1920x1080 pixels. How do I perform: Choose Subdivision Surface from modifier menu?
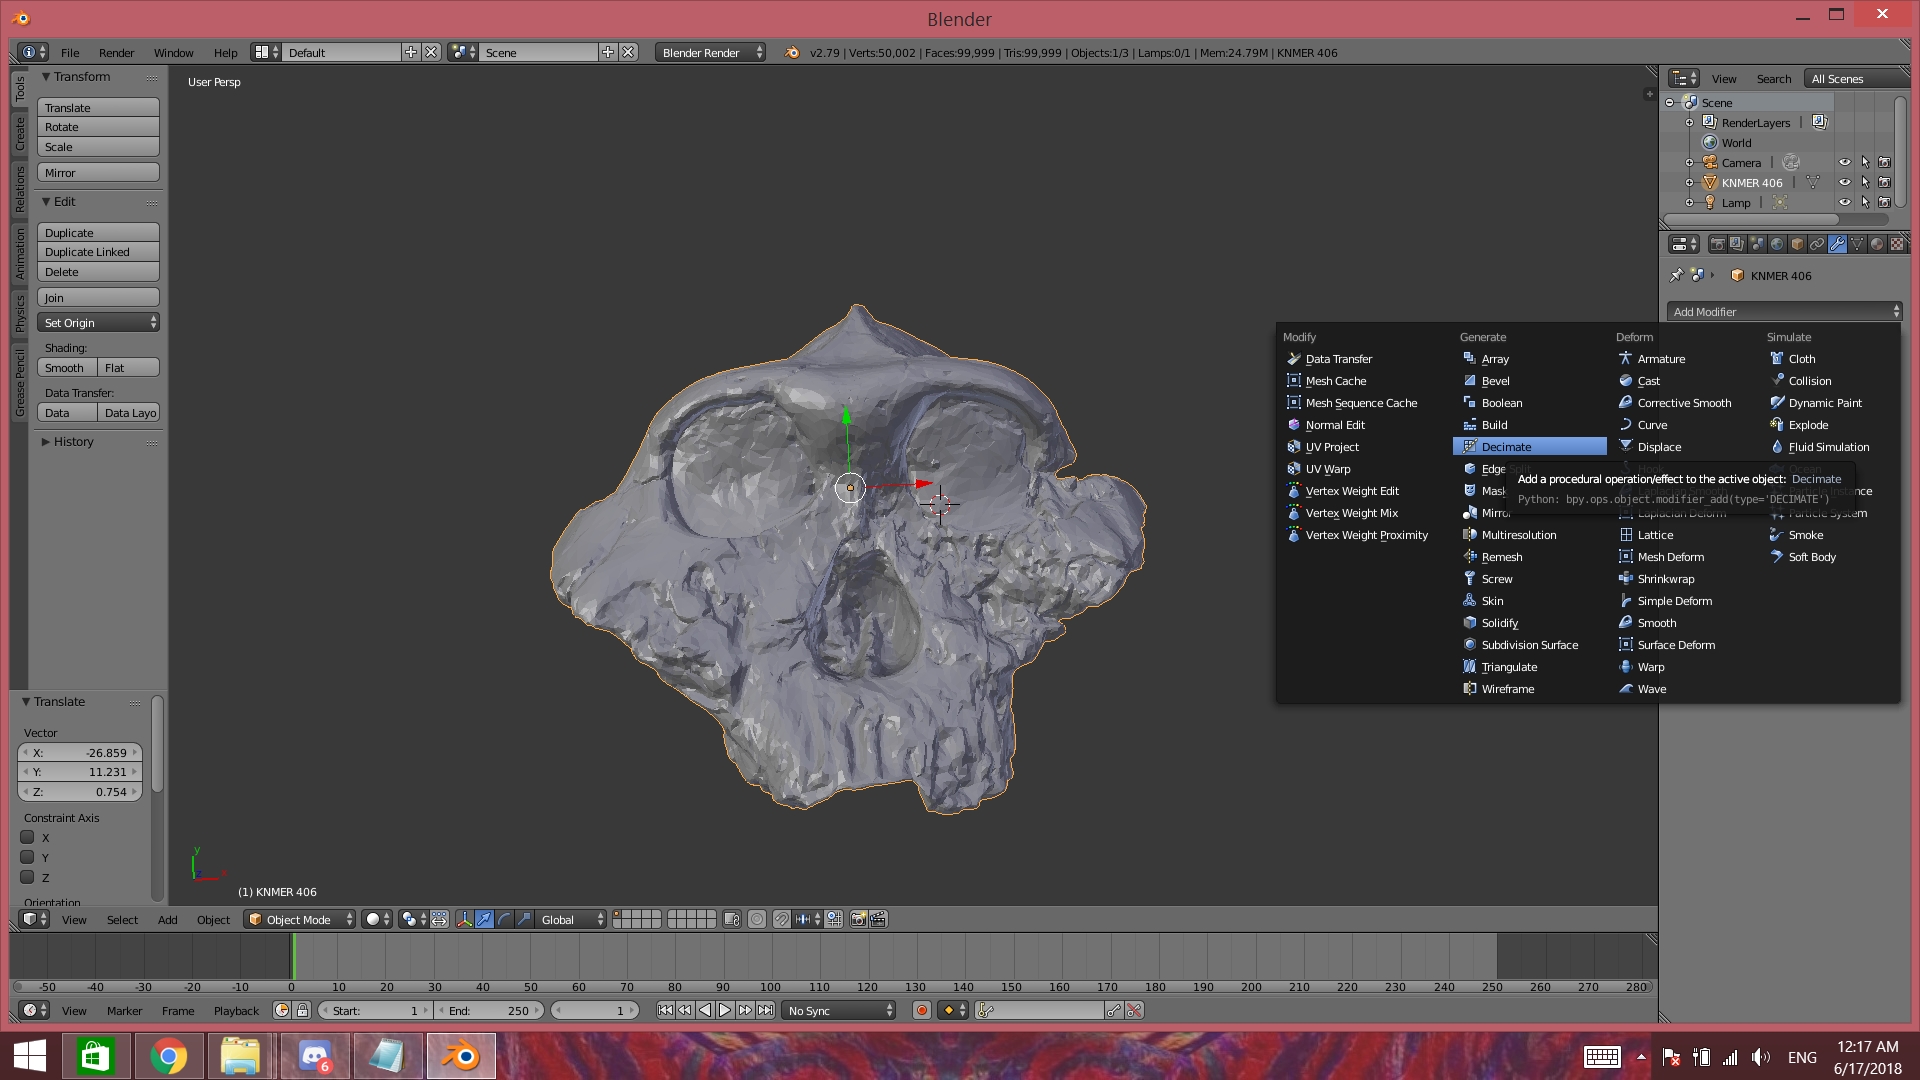tap(1530, 645)
